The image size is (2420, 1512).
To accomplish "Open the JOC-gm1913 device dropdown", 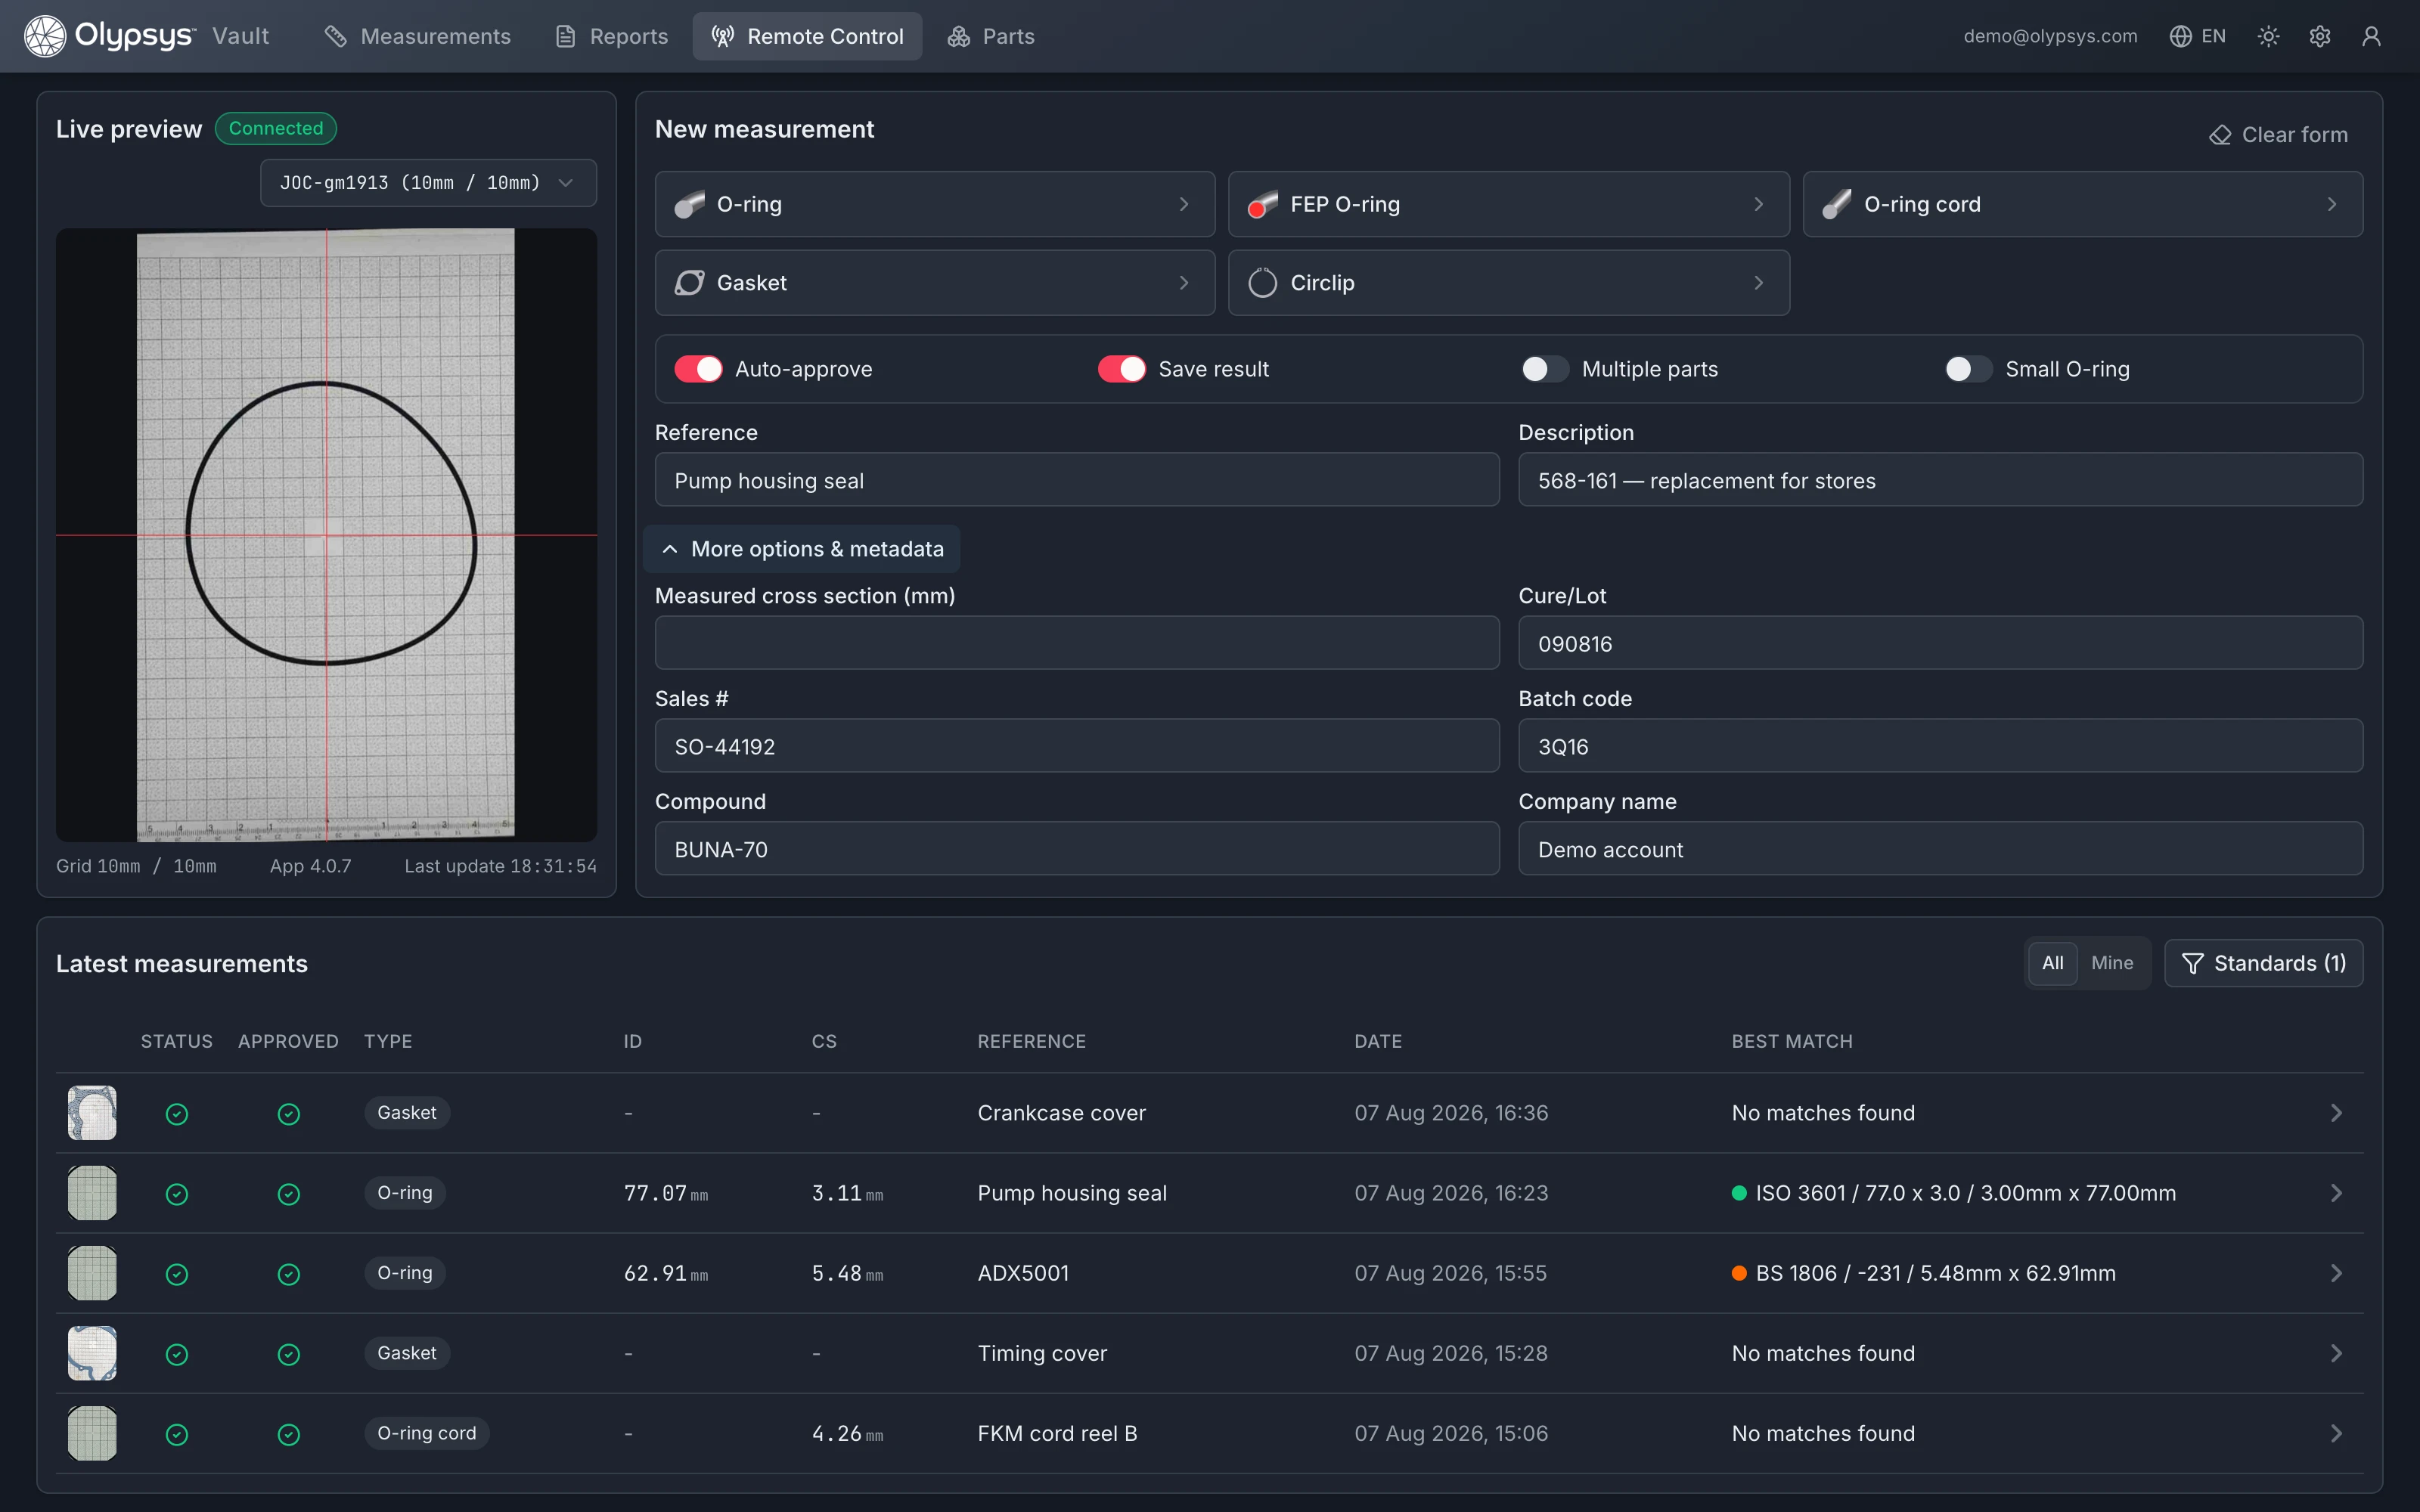I will pyautogui.click(x=428, y=183).
